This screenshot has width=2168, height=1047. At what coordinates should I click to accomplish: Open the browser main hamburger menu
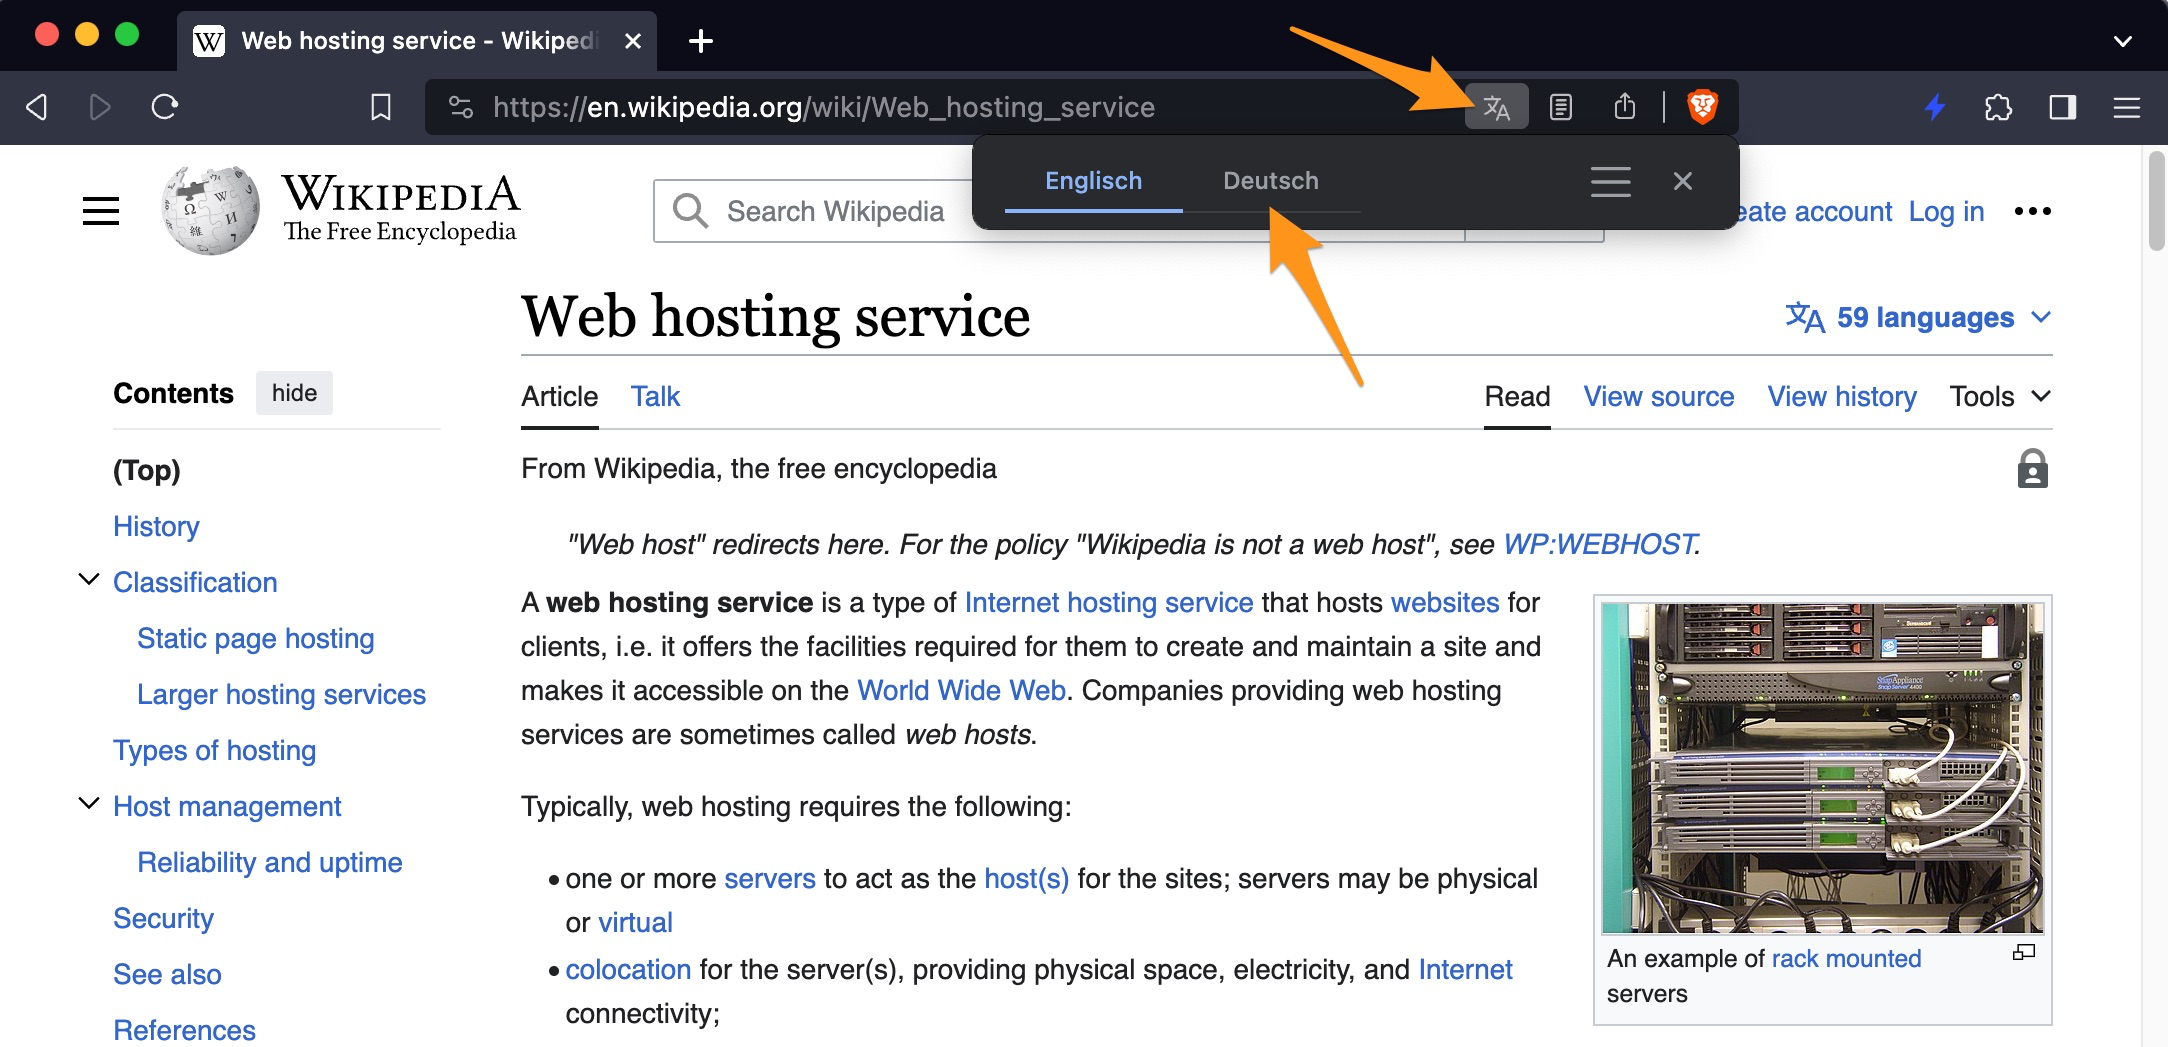click(x=2127, y=107)
